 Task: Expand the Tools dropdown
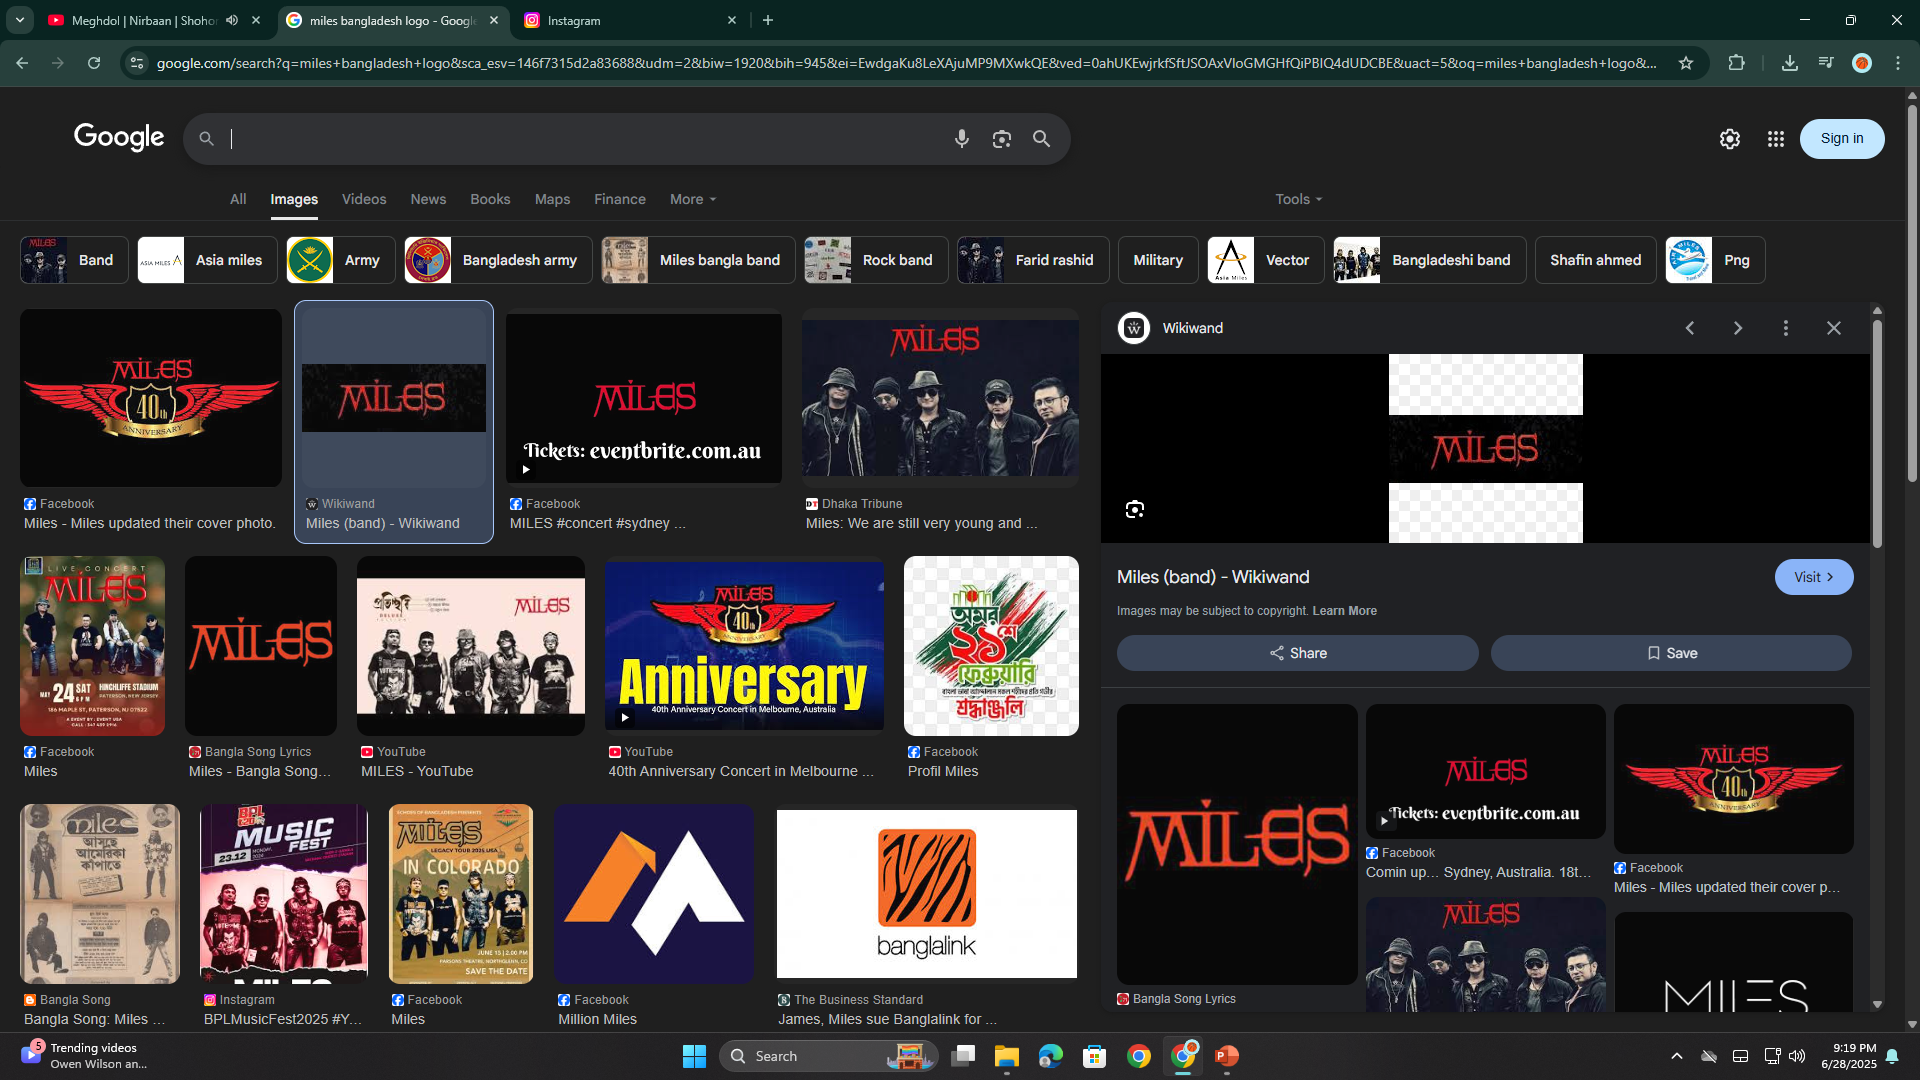(x=1298, y=199)
